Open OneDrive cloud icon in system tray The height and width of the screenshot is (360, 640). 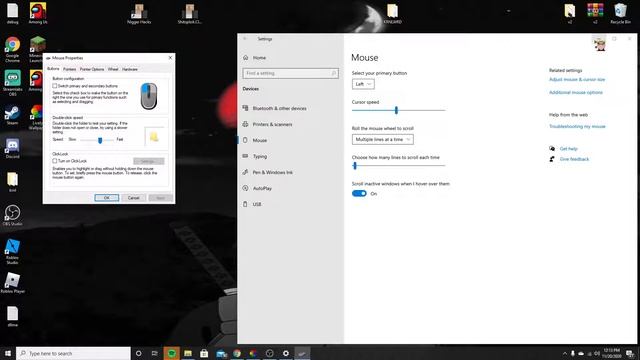click(x=581, y=353)
